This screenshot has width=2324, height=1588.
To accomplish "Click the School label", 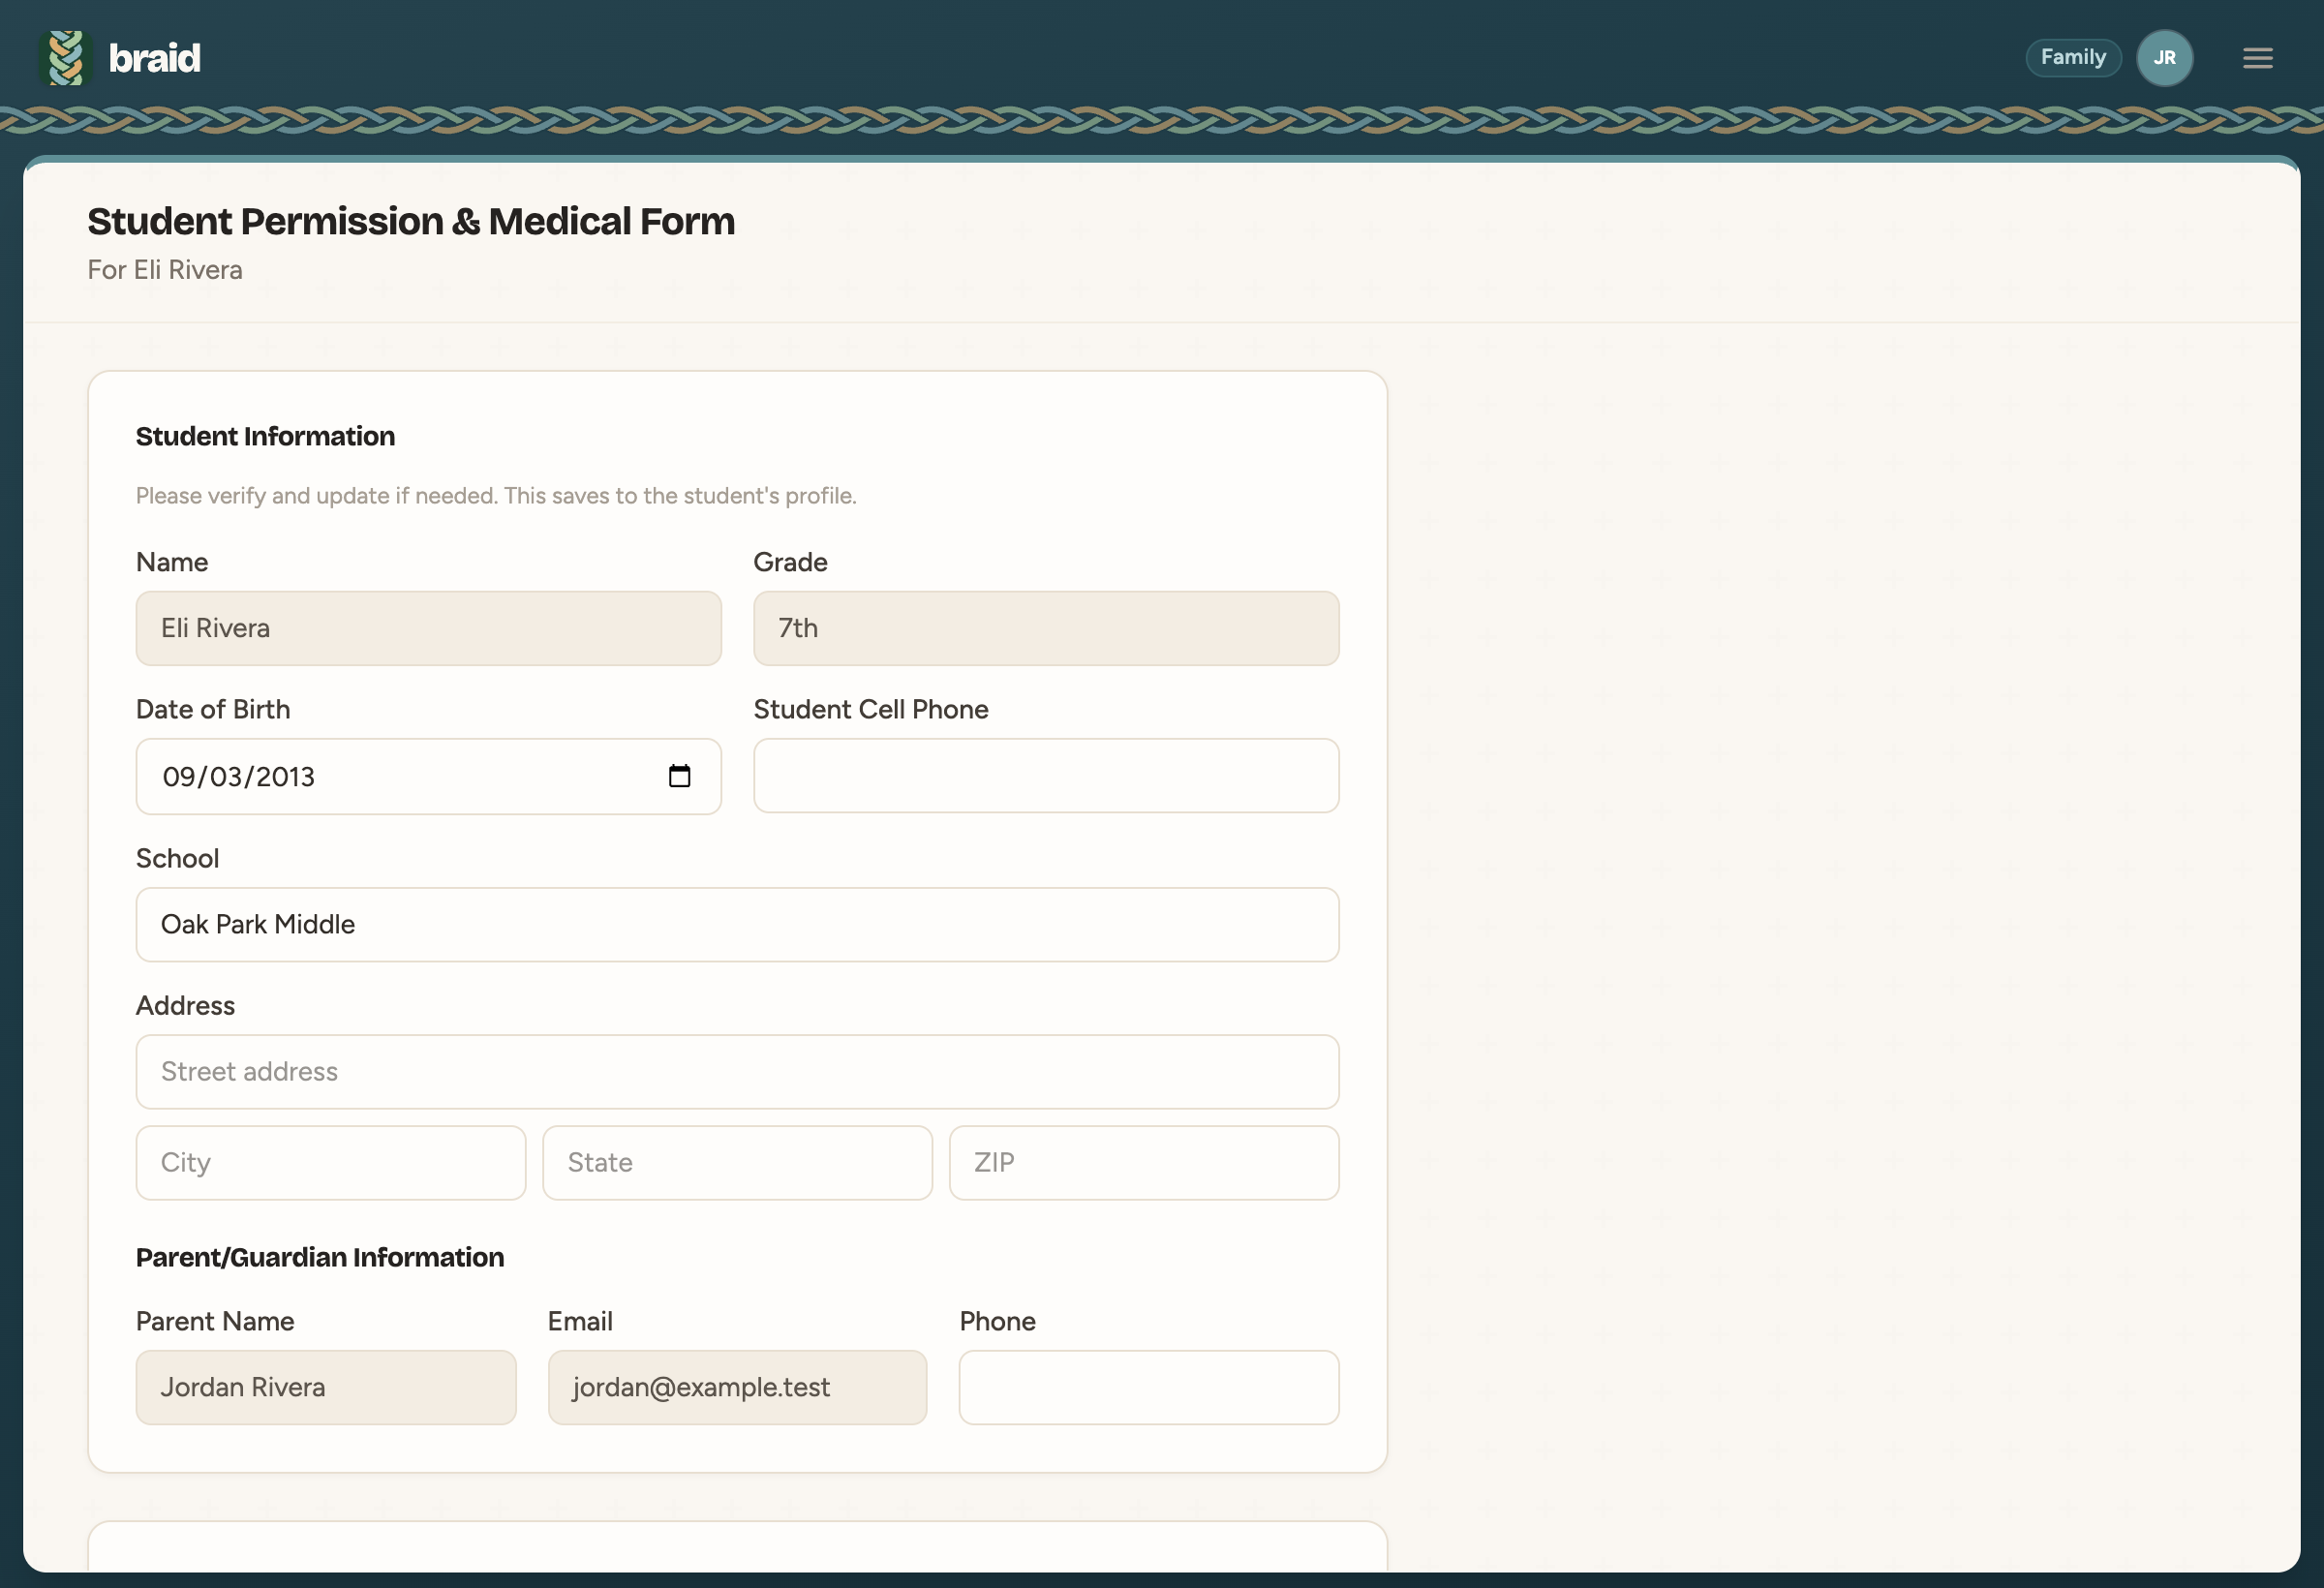I will pos(177,858).
